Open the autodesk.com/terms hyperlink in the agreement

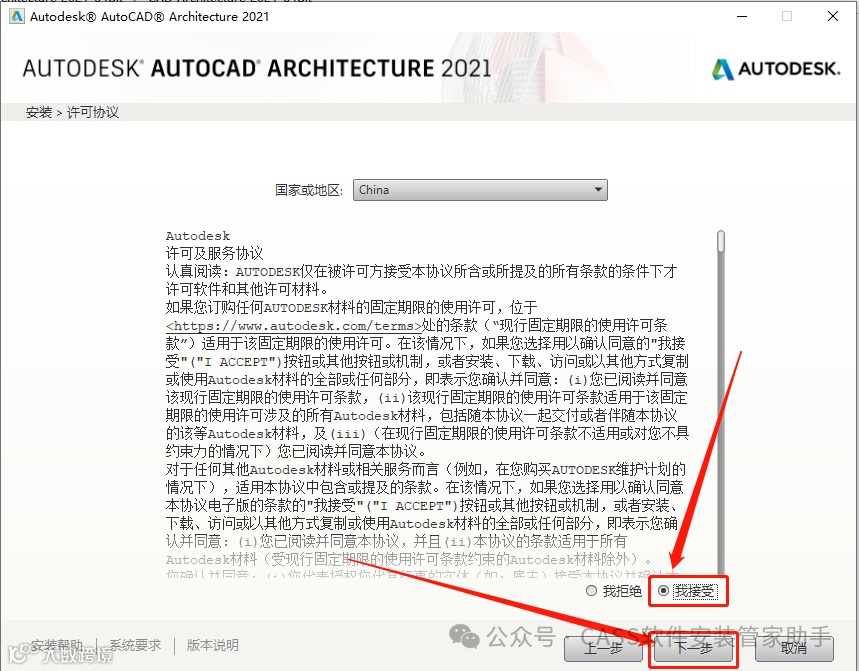pos(294,326)
